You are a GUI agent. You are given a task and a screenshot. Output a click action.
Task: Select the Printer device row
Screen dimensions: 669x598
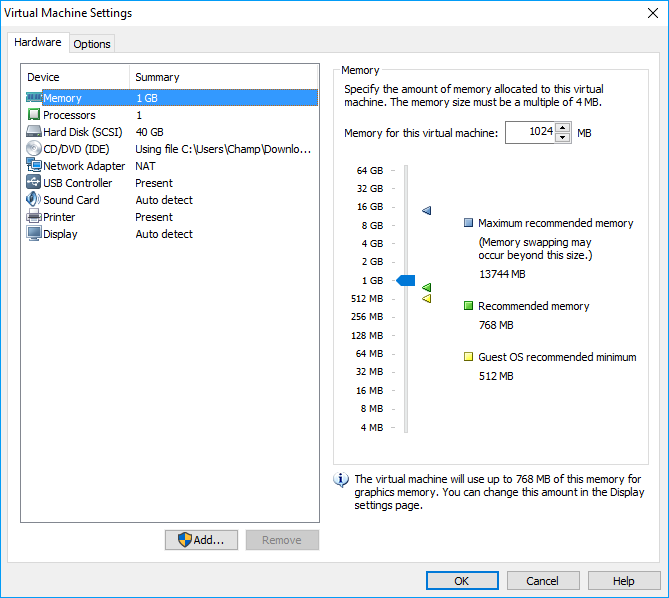click(x=172, y=217)
